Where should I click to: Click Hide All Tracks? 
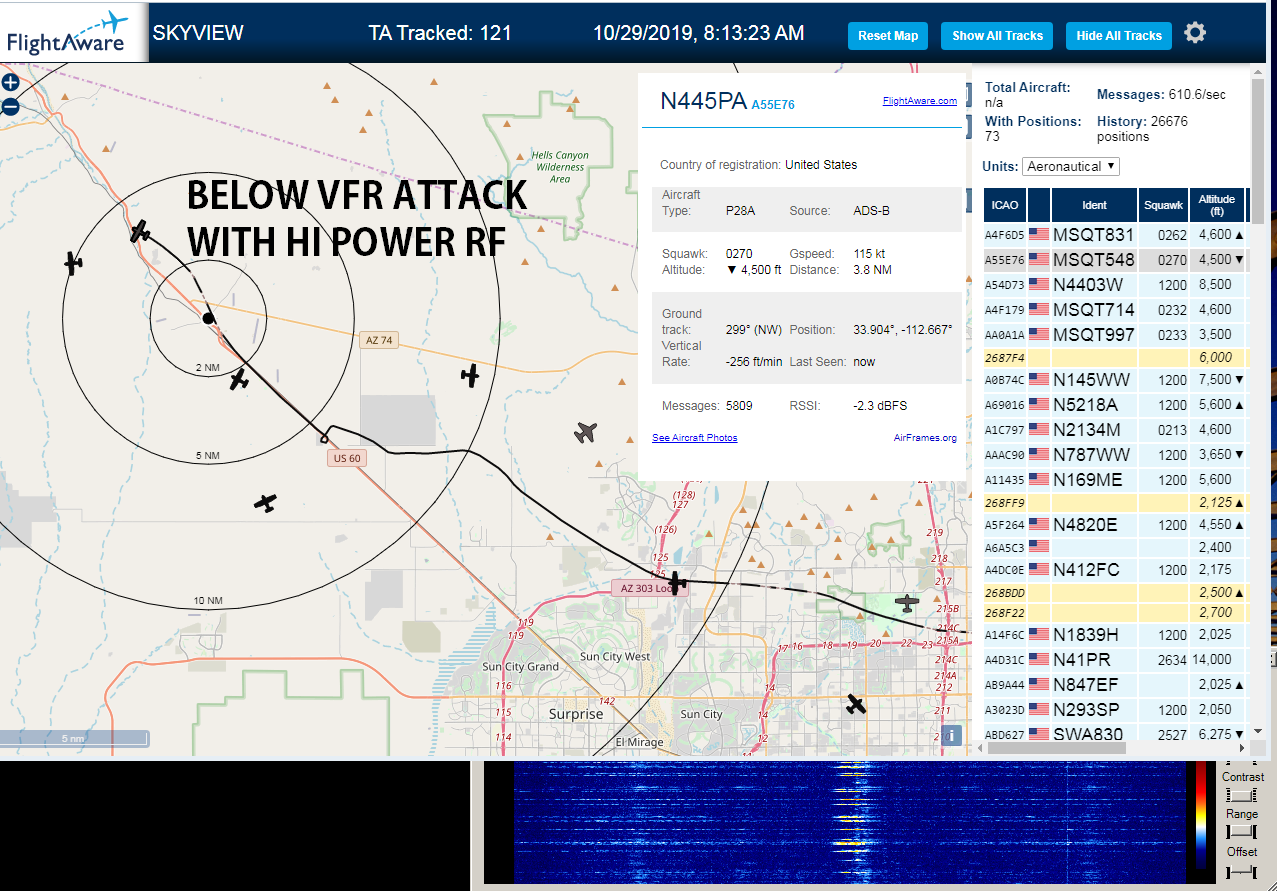[x=1119, y=35]
